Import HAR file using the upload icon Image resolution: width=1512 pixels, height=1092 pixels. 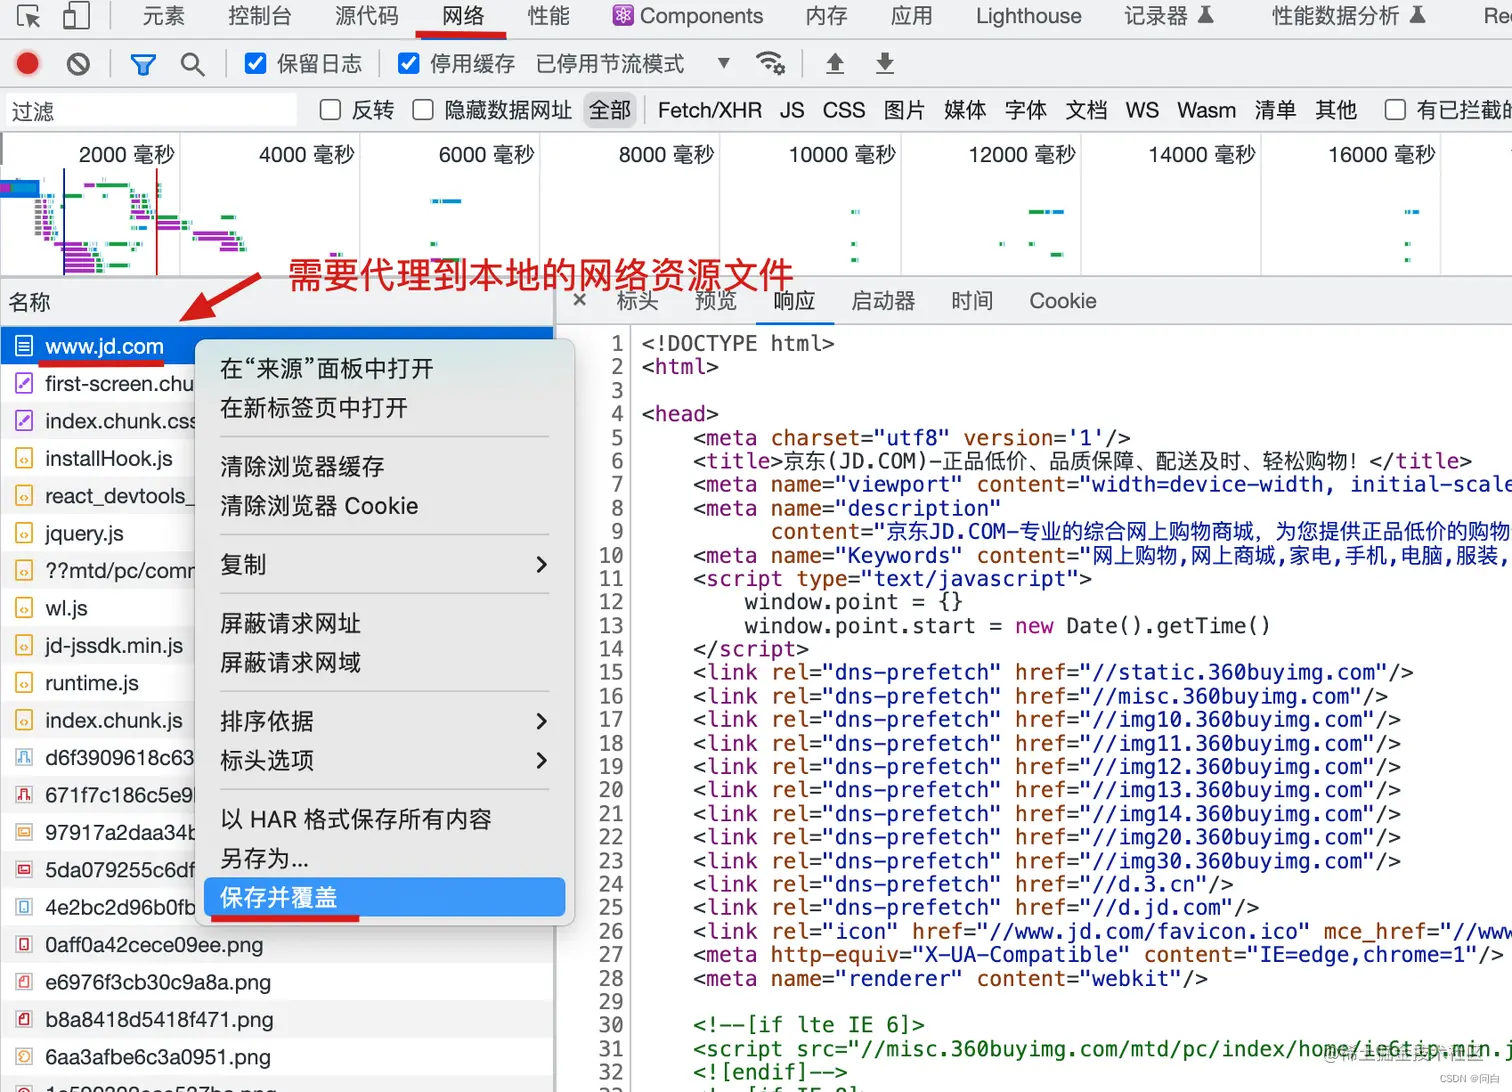(x=834, y=63)
